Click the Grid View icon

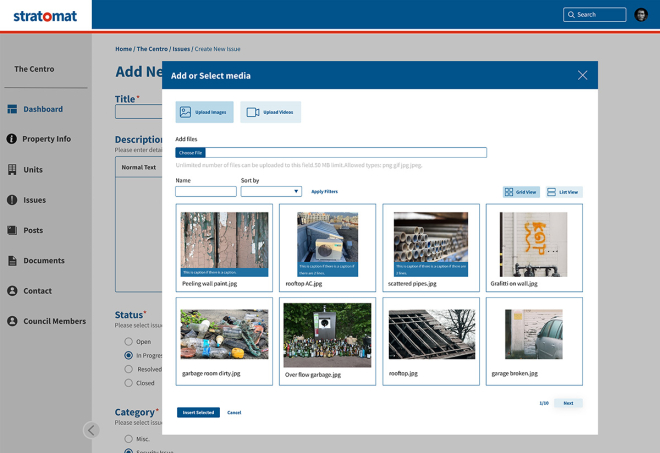coord(509,192)
